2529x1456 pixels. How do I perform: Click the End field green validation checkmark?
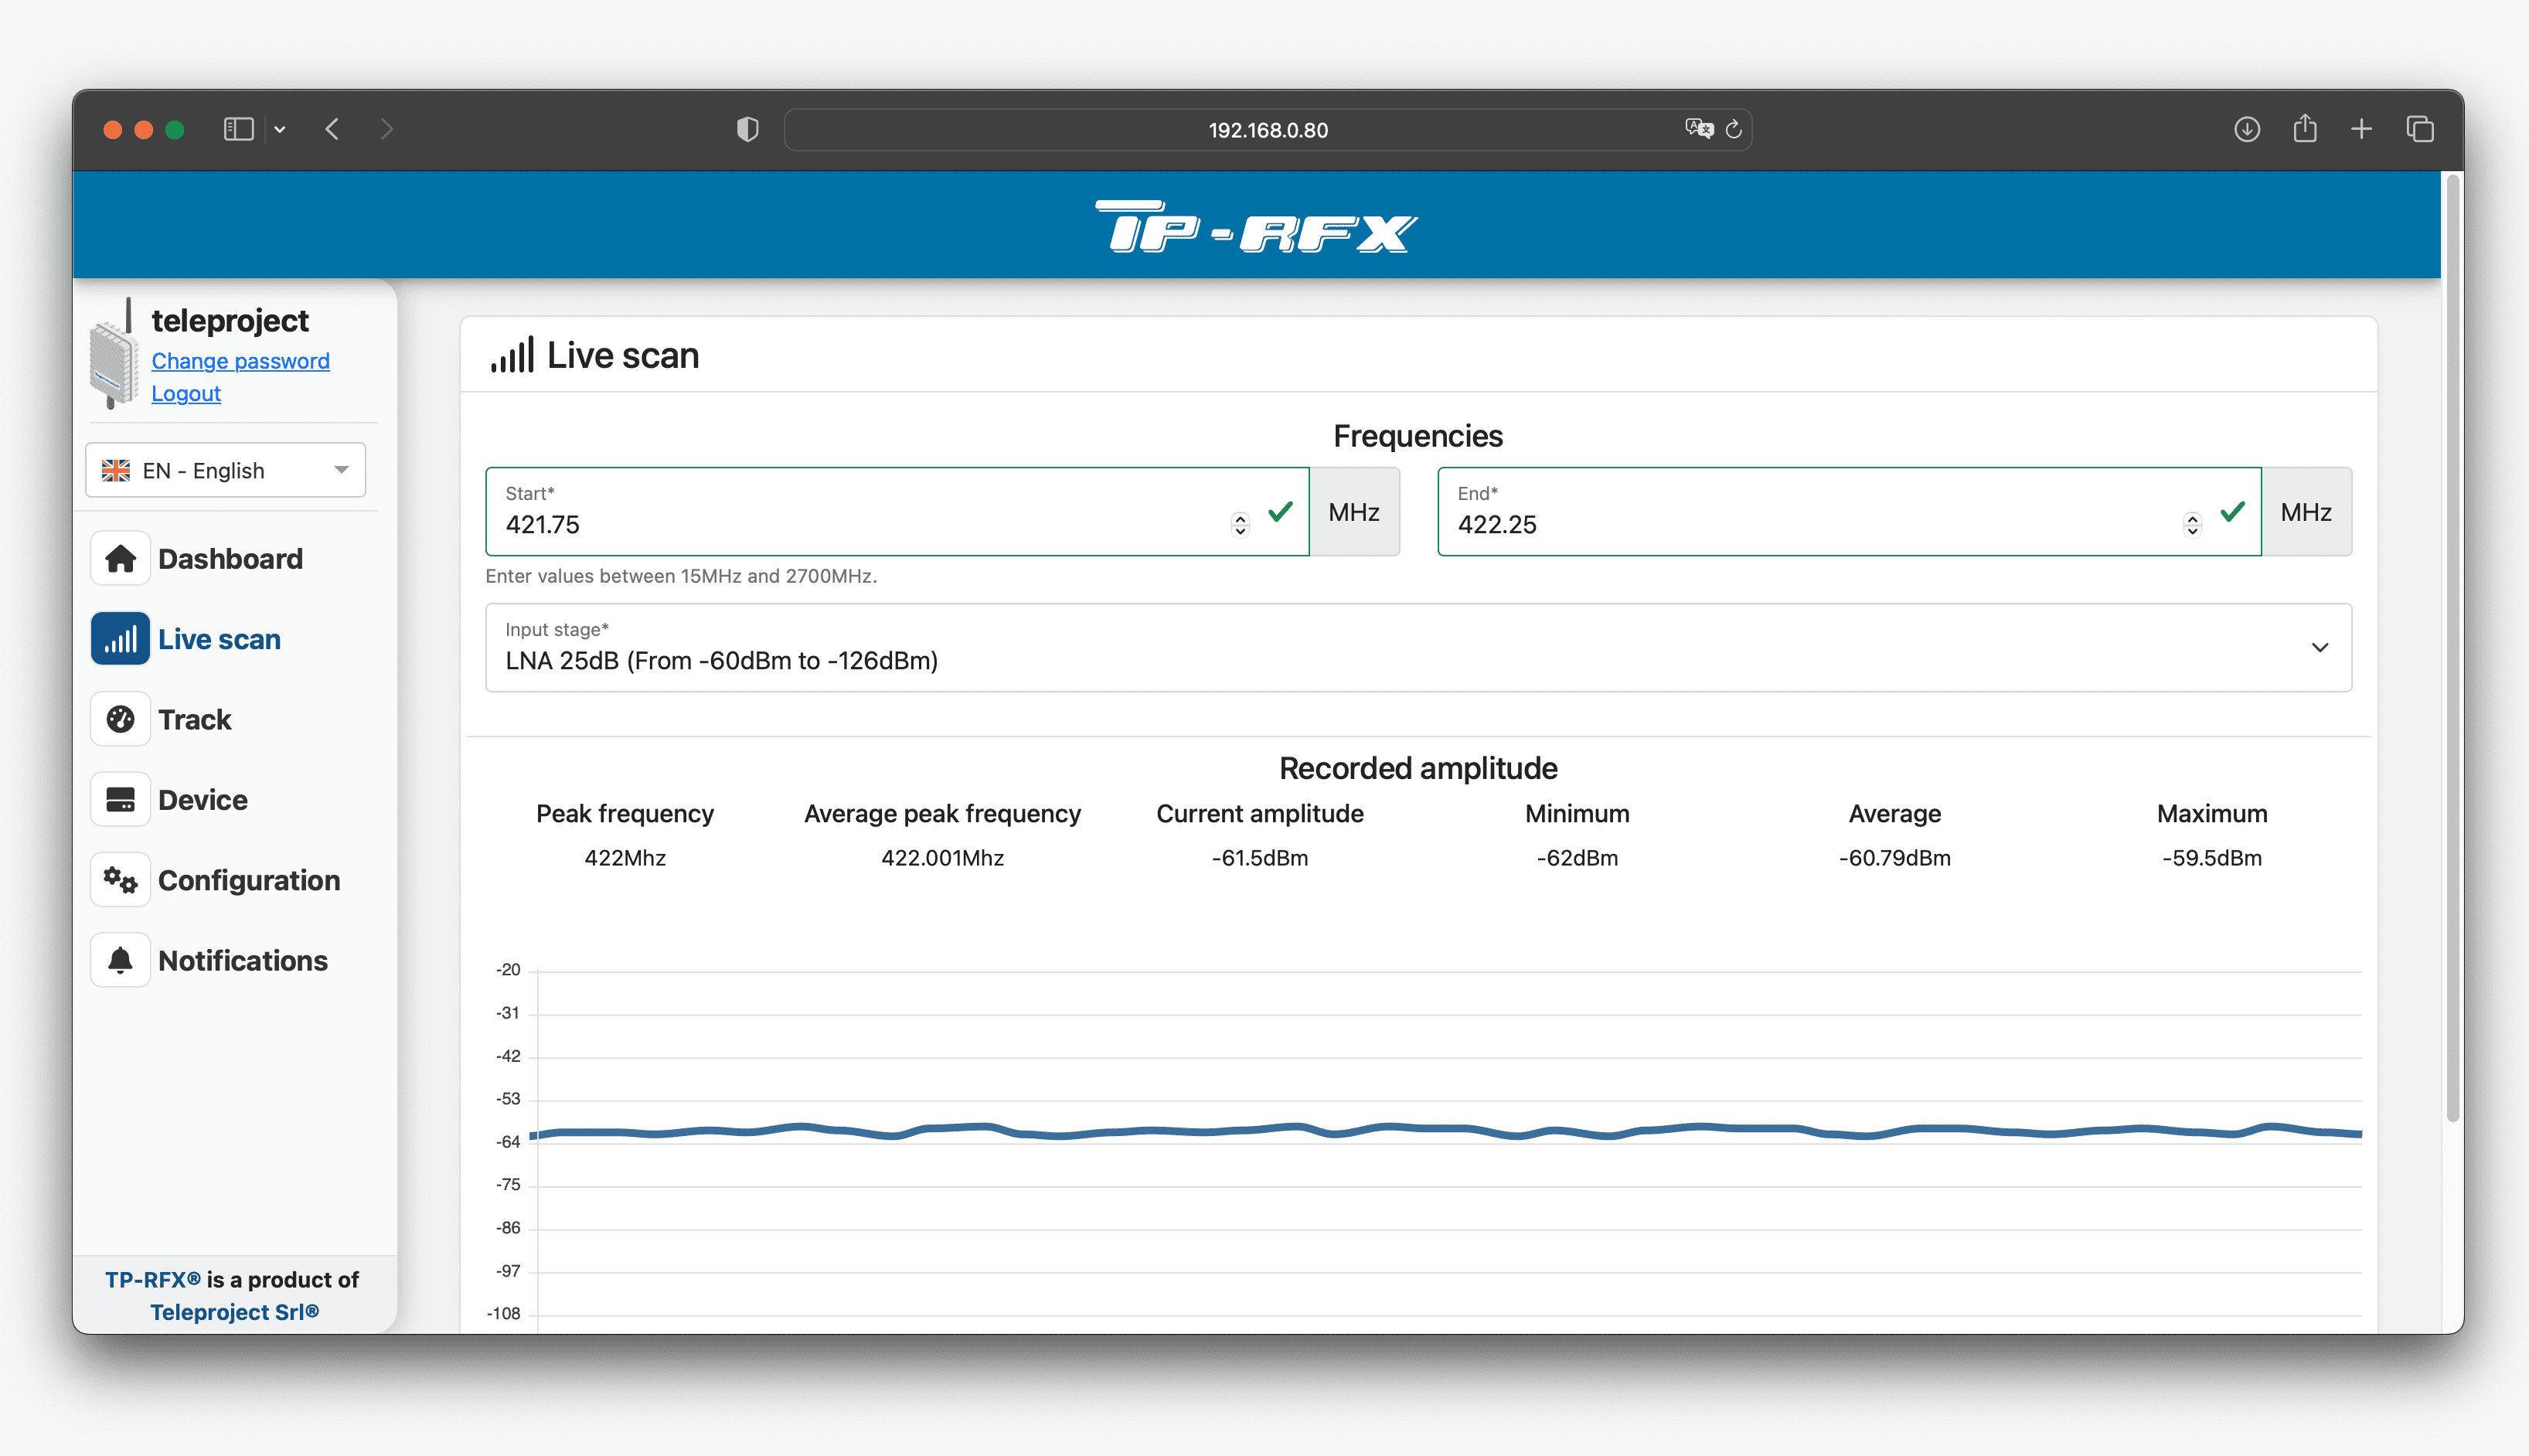[x=2232, y=511]
